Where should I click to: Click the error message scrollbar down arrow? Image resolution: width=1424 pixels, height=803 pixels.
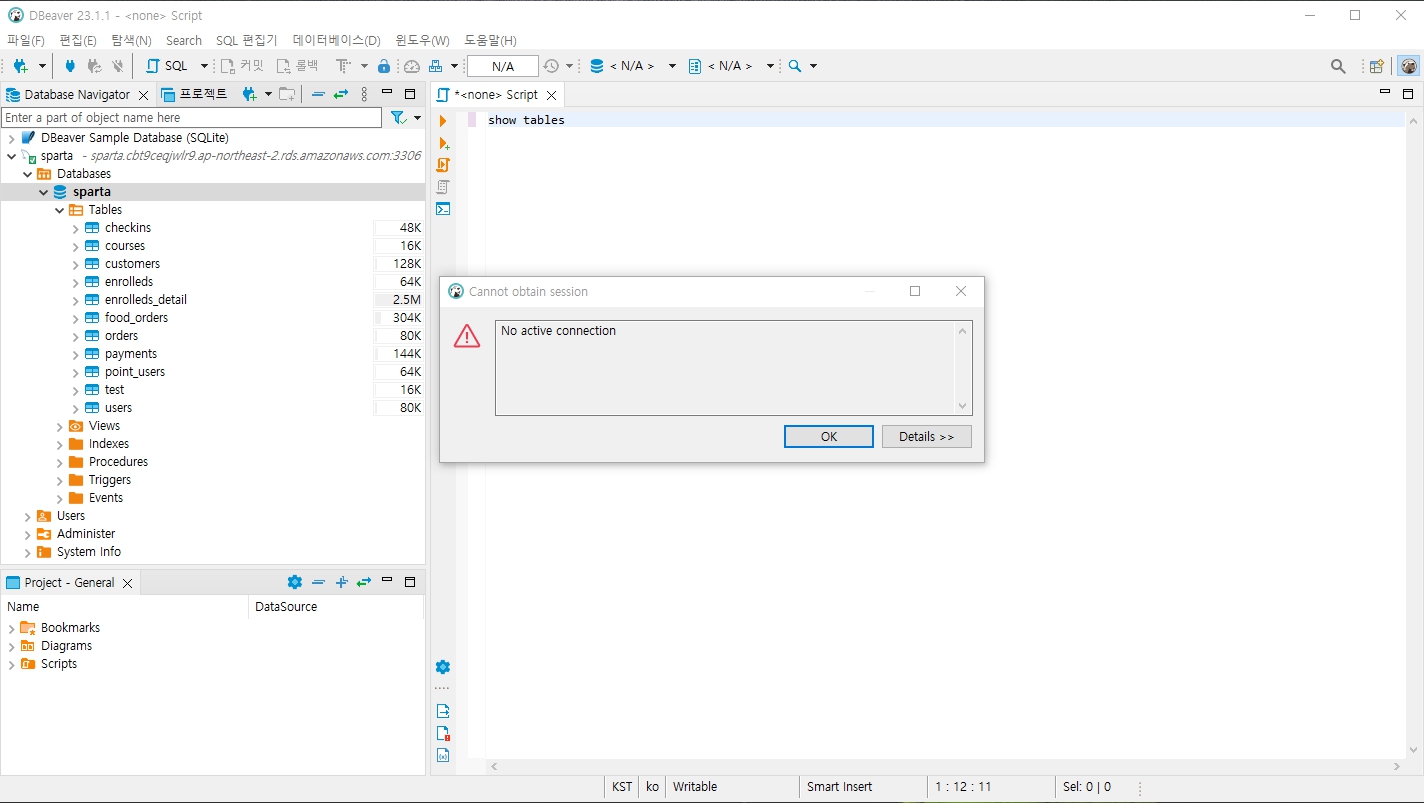[963, 406]
